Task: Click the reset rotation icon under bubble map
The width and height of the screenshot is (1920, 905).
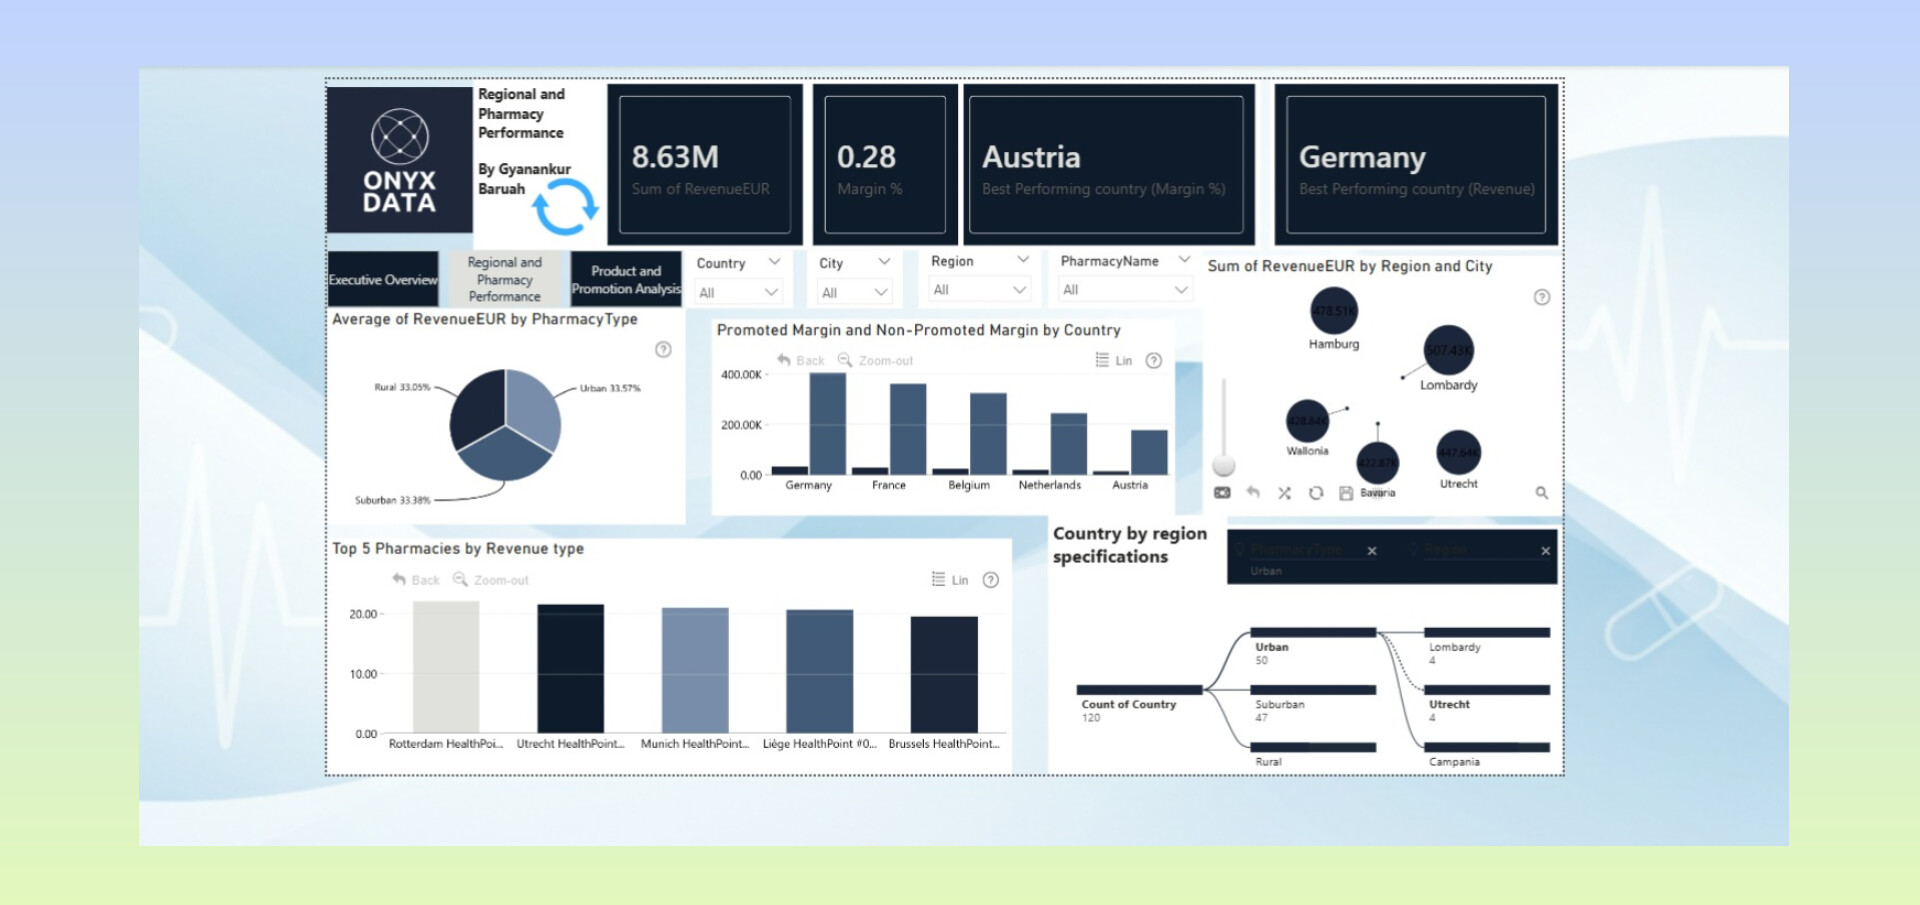Action: pos(1316,493)
